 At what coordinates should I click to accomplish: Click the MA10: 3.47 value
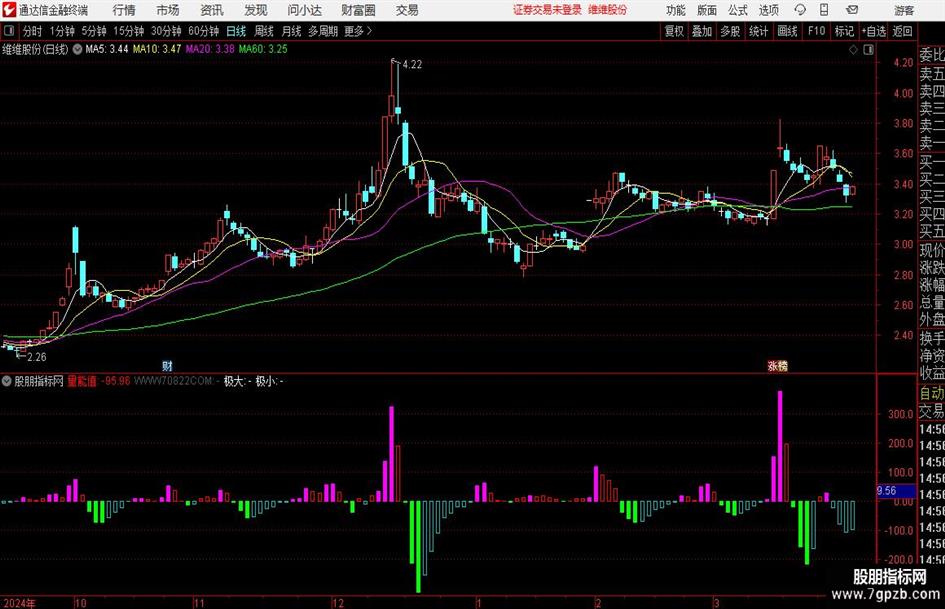[157, 49]
